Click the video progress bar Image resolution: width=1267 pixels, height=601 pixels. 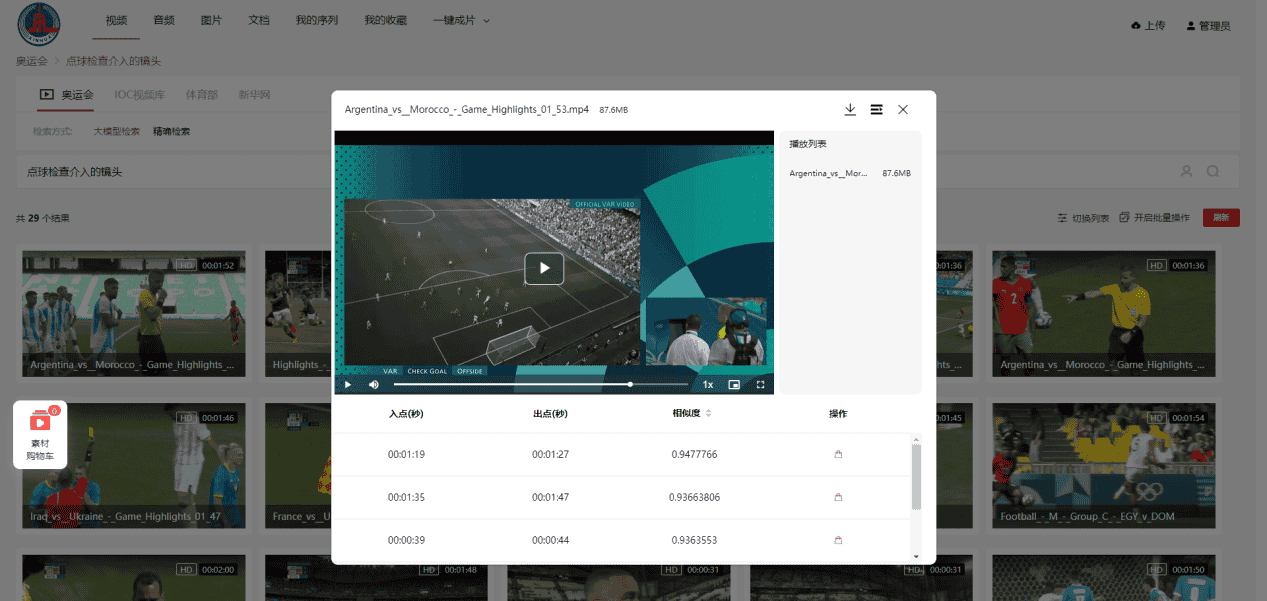pyautogui.click(x=512, y=384)
